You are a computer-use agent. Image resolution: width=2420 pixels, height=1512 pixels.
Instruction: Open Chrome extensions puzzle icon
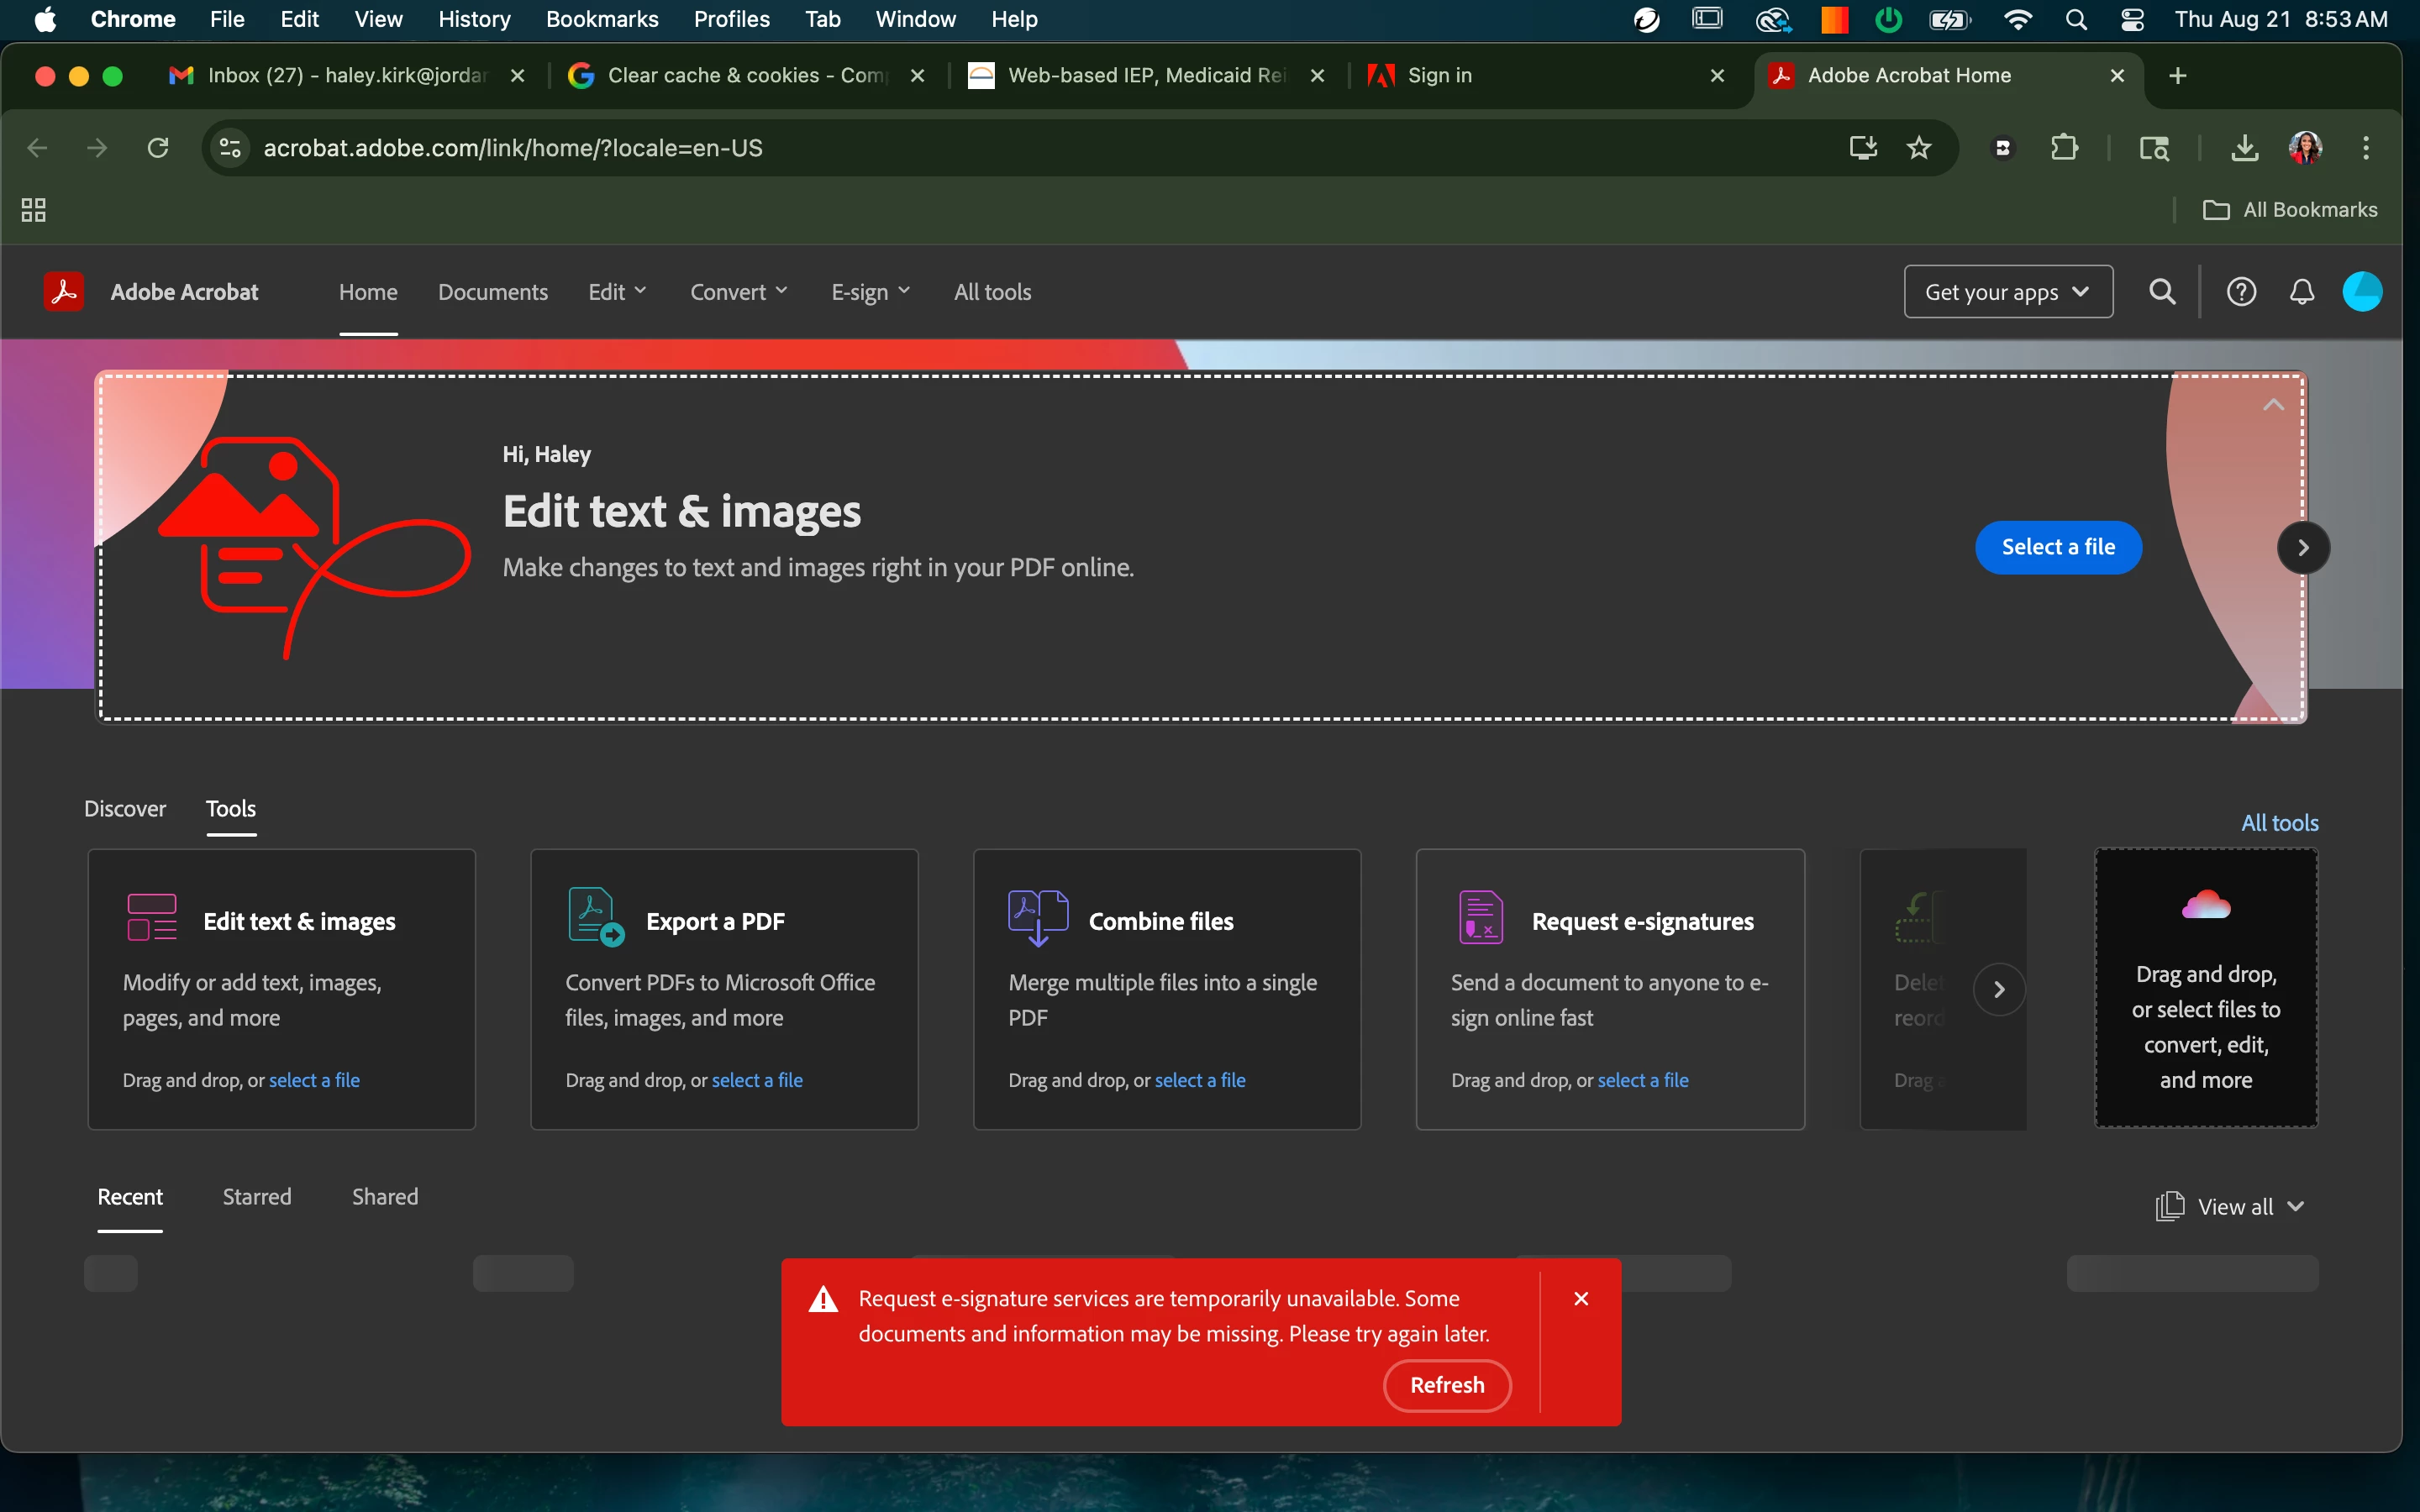tap(2064, 148)
